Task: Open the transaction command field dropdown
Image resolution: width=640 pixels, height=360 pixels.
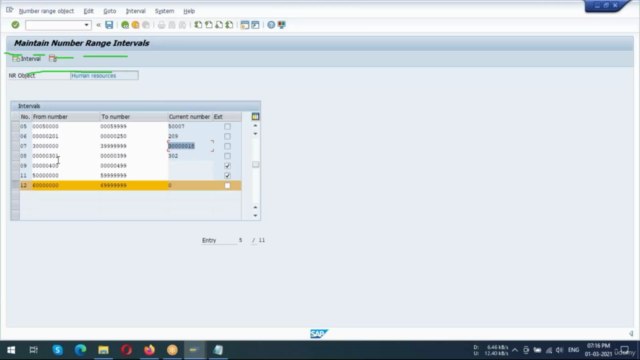Action: [x=86, y=25]
